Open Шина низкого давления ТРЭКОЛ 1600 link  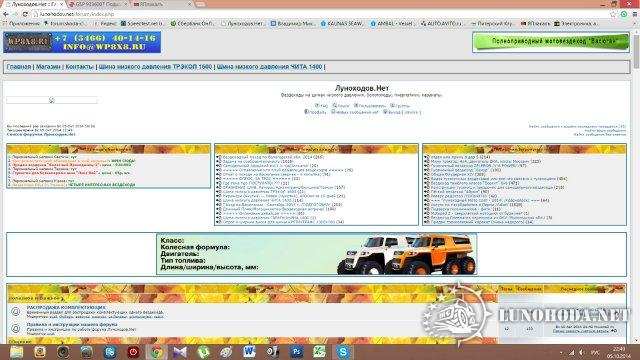tap(156, 67)
